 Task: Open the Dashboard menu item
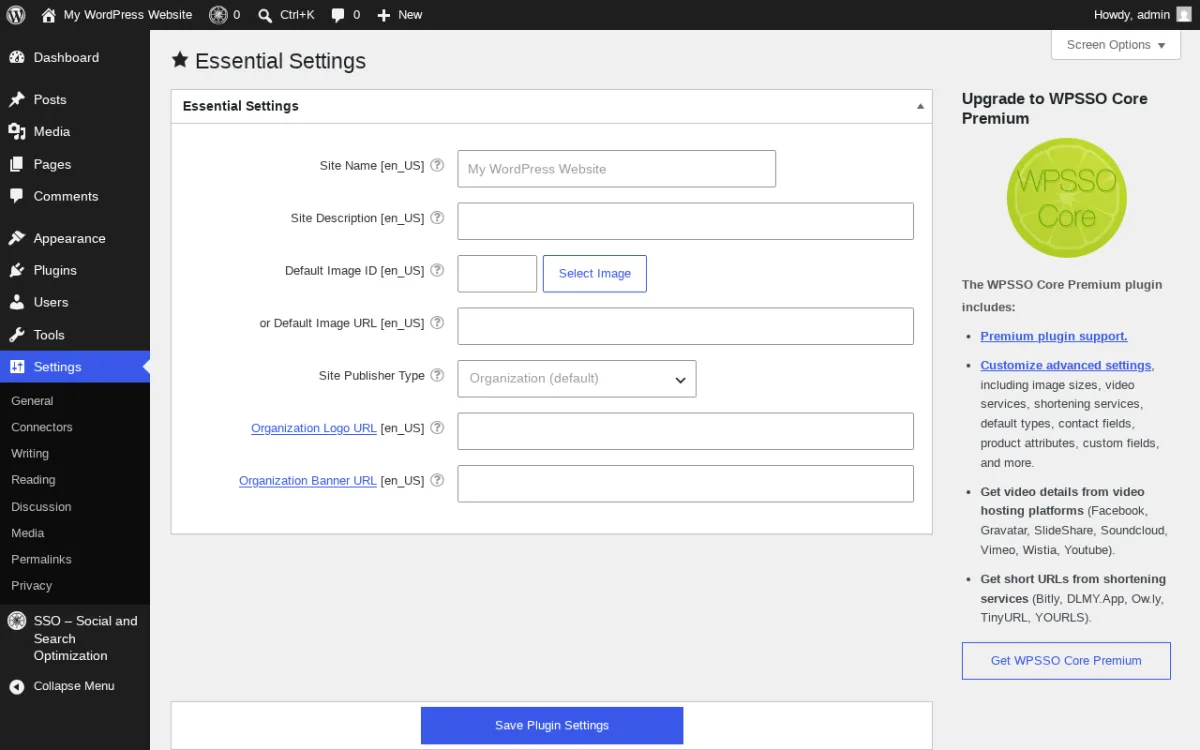pyautogui.click(x=75, y=58)
